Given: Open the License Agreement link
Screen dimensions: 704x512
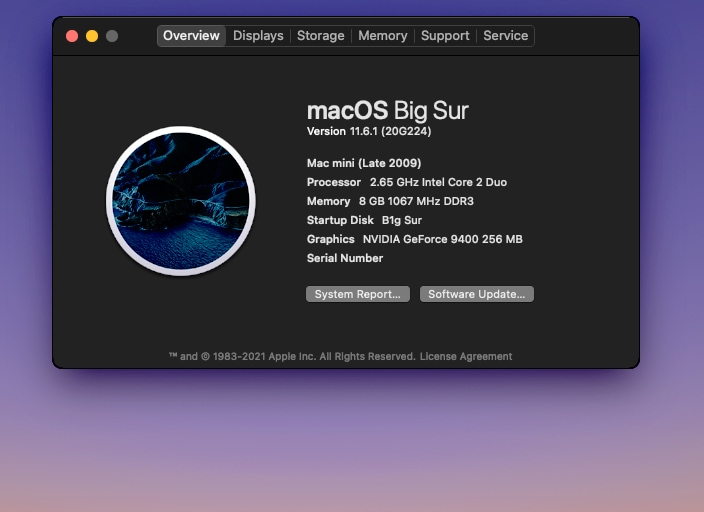Looking at the screenshot, I should tap(466, 357).
